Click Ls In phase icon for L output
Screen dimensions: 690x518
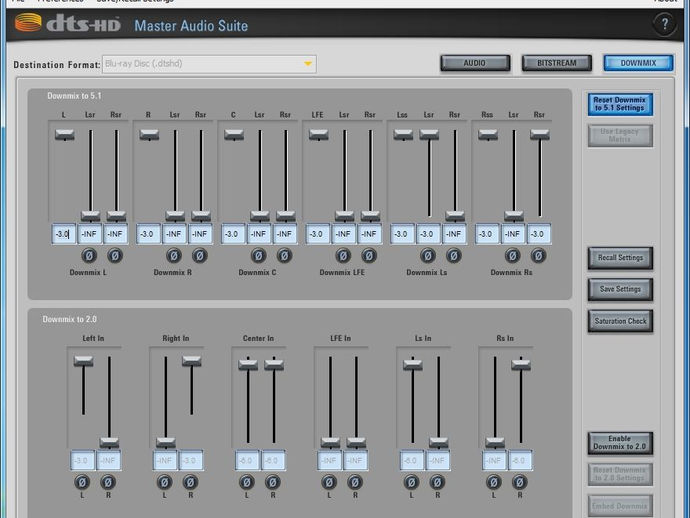(411, 482)
